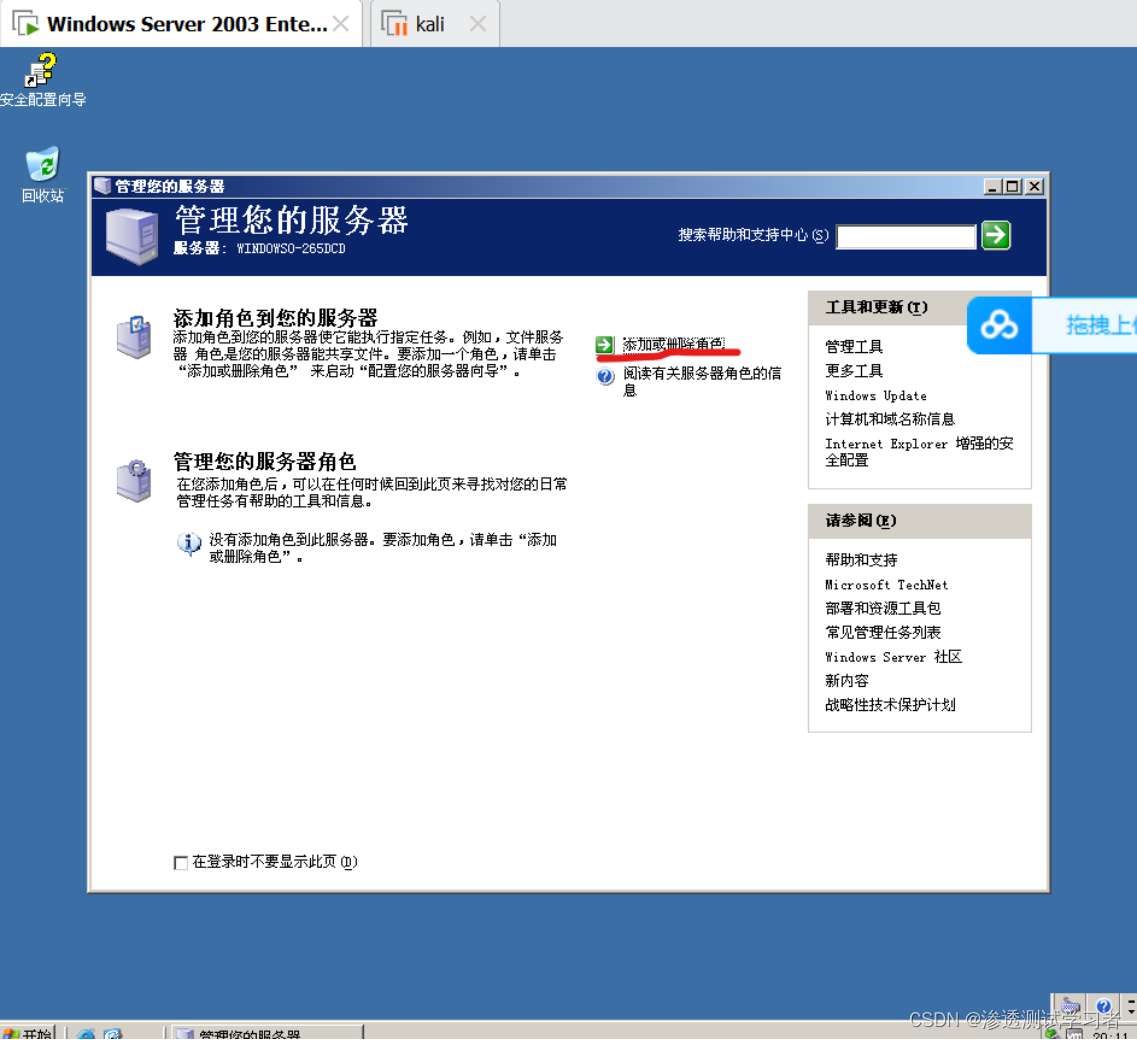The width and height of the screenshot is (1137, 1040).
Task: Click the 开始 Start button on taskbar
Action: tap(28, 1033)
